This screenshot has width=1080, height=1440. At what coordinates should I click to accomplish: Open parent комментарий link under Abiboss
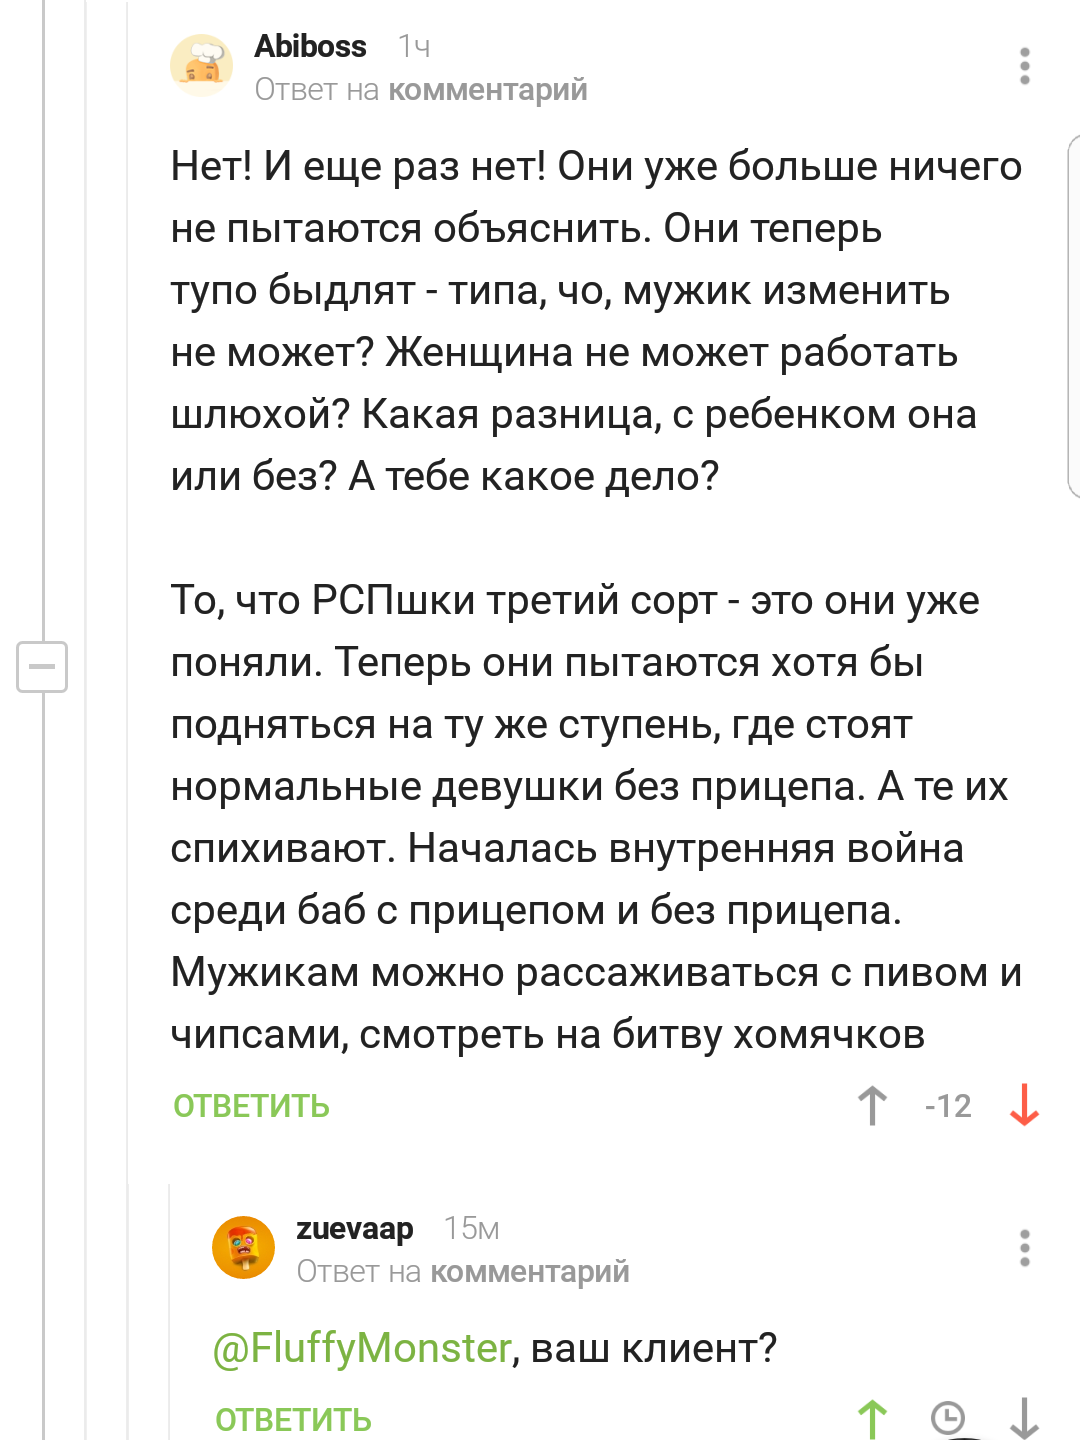(x=487, y=90)
